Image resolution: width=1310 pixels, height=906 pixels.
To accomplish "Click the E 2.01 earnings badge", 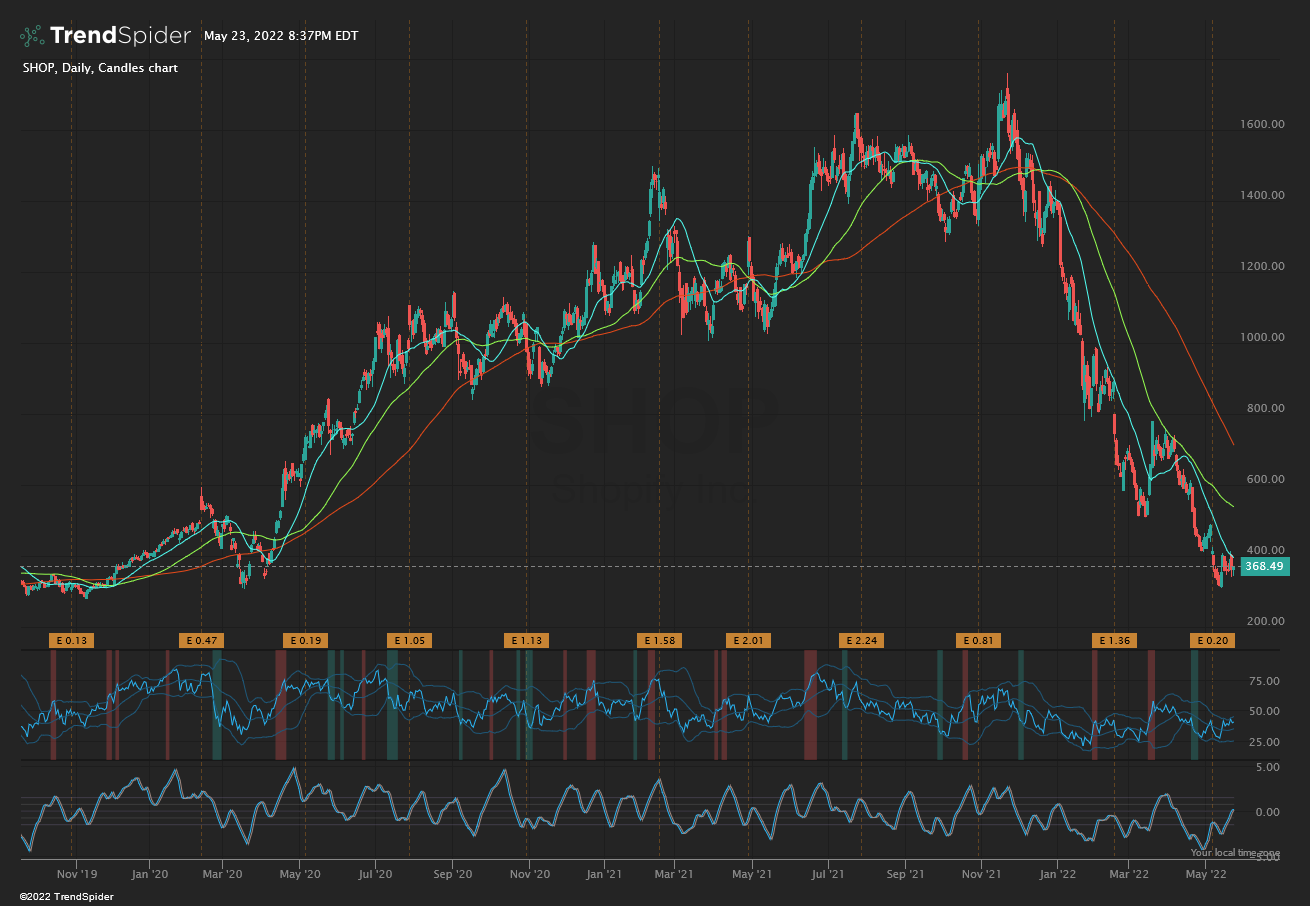I will pos(748,640).
